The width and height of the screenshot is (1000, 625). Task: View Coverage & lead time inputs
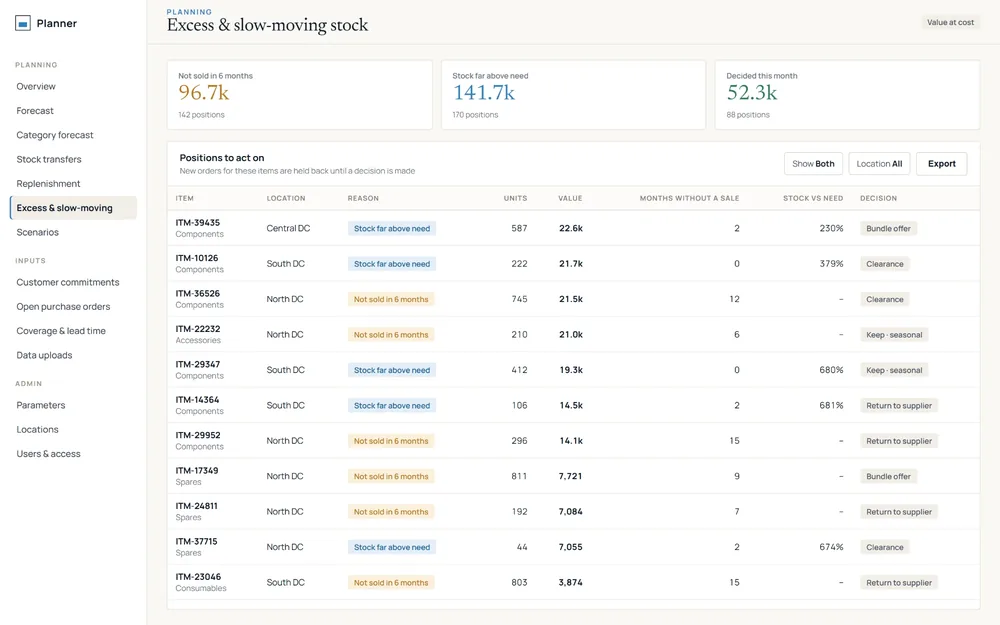tap(61, 331)
